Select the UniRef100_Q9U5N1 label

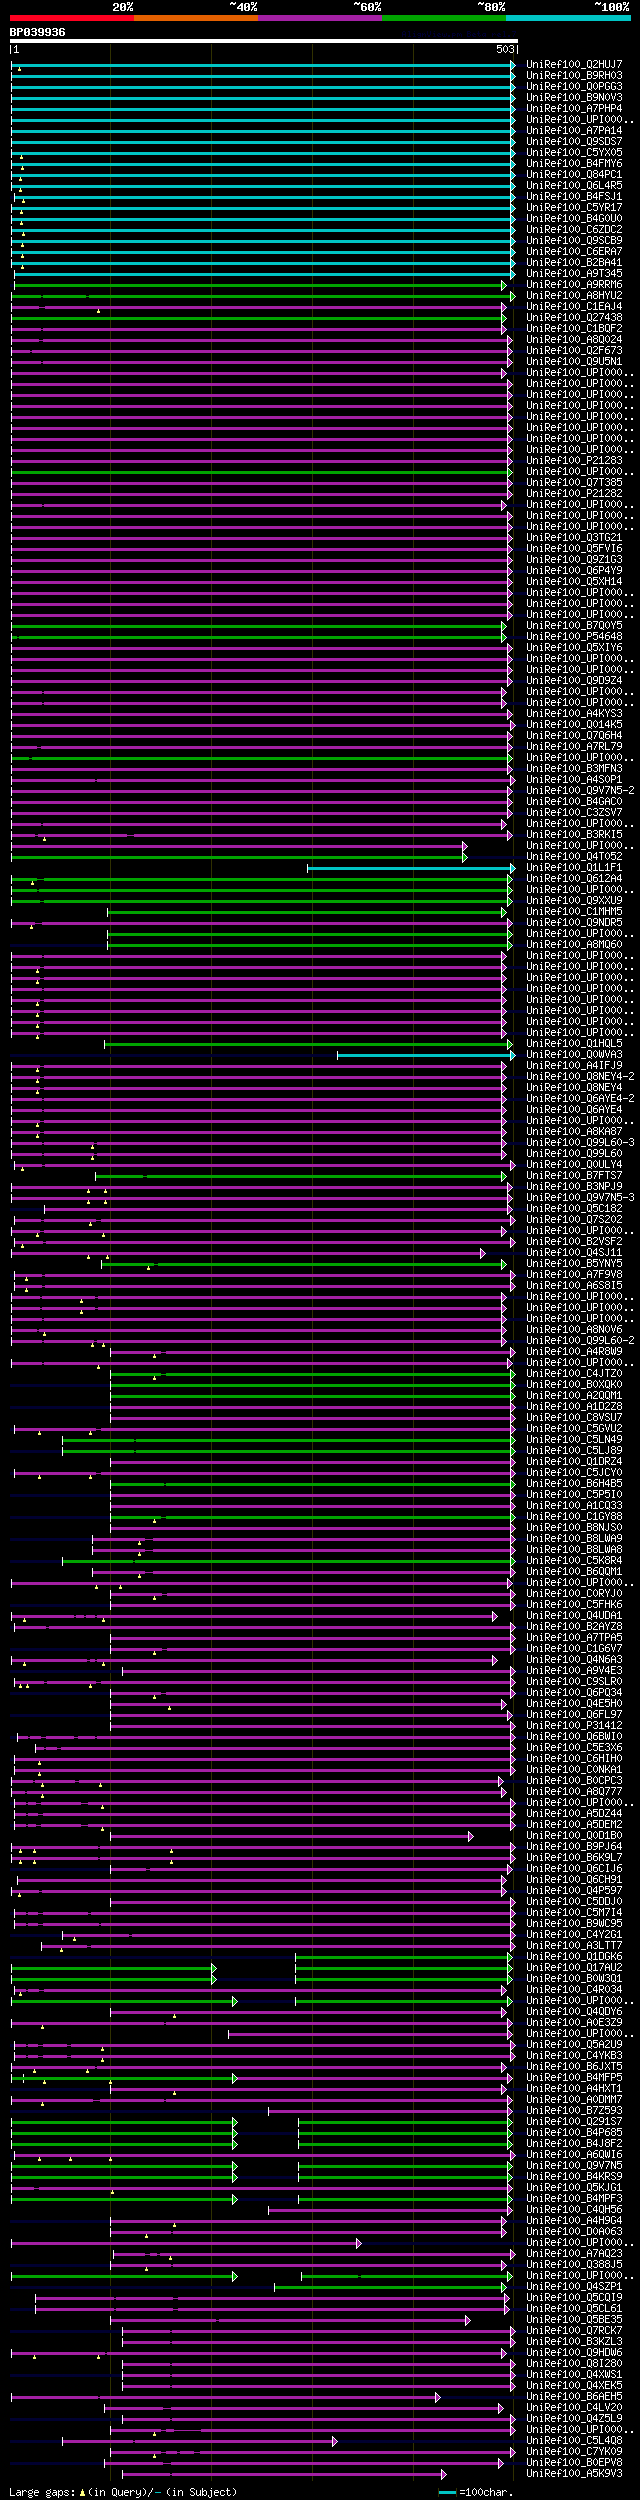[x=574, y=362]
